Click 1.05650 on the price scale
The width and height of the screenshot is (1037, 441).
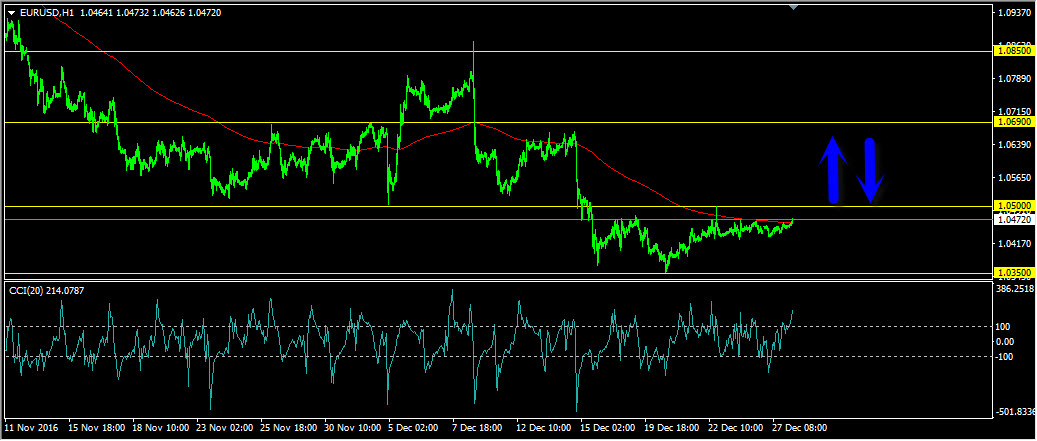pos(1015,178)
